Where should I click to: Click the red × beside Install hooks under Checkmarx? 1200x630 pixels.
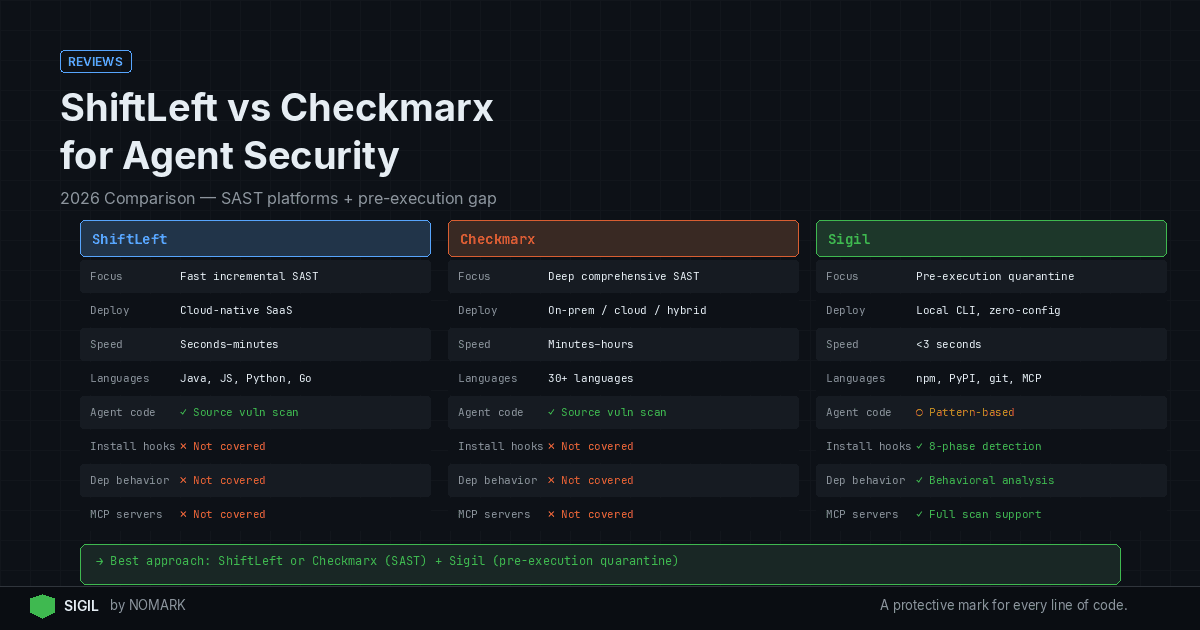click(x=551, y=446)
